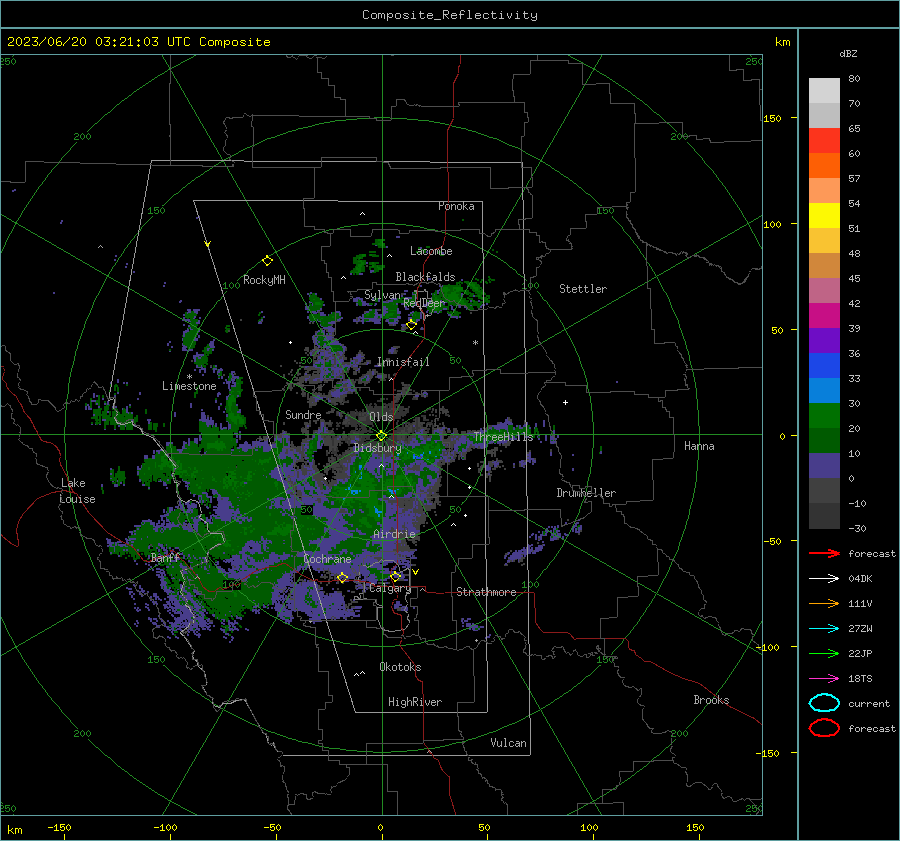Viewport: 900px width, 841px height.
Task: Click the RedDeer city label
Action: point(424,303)
